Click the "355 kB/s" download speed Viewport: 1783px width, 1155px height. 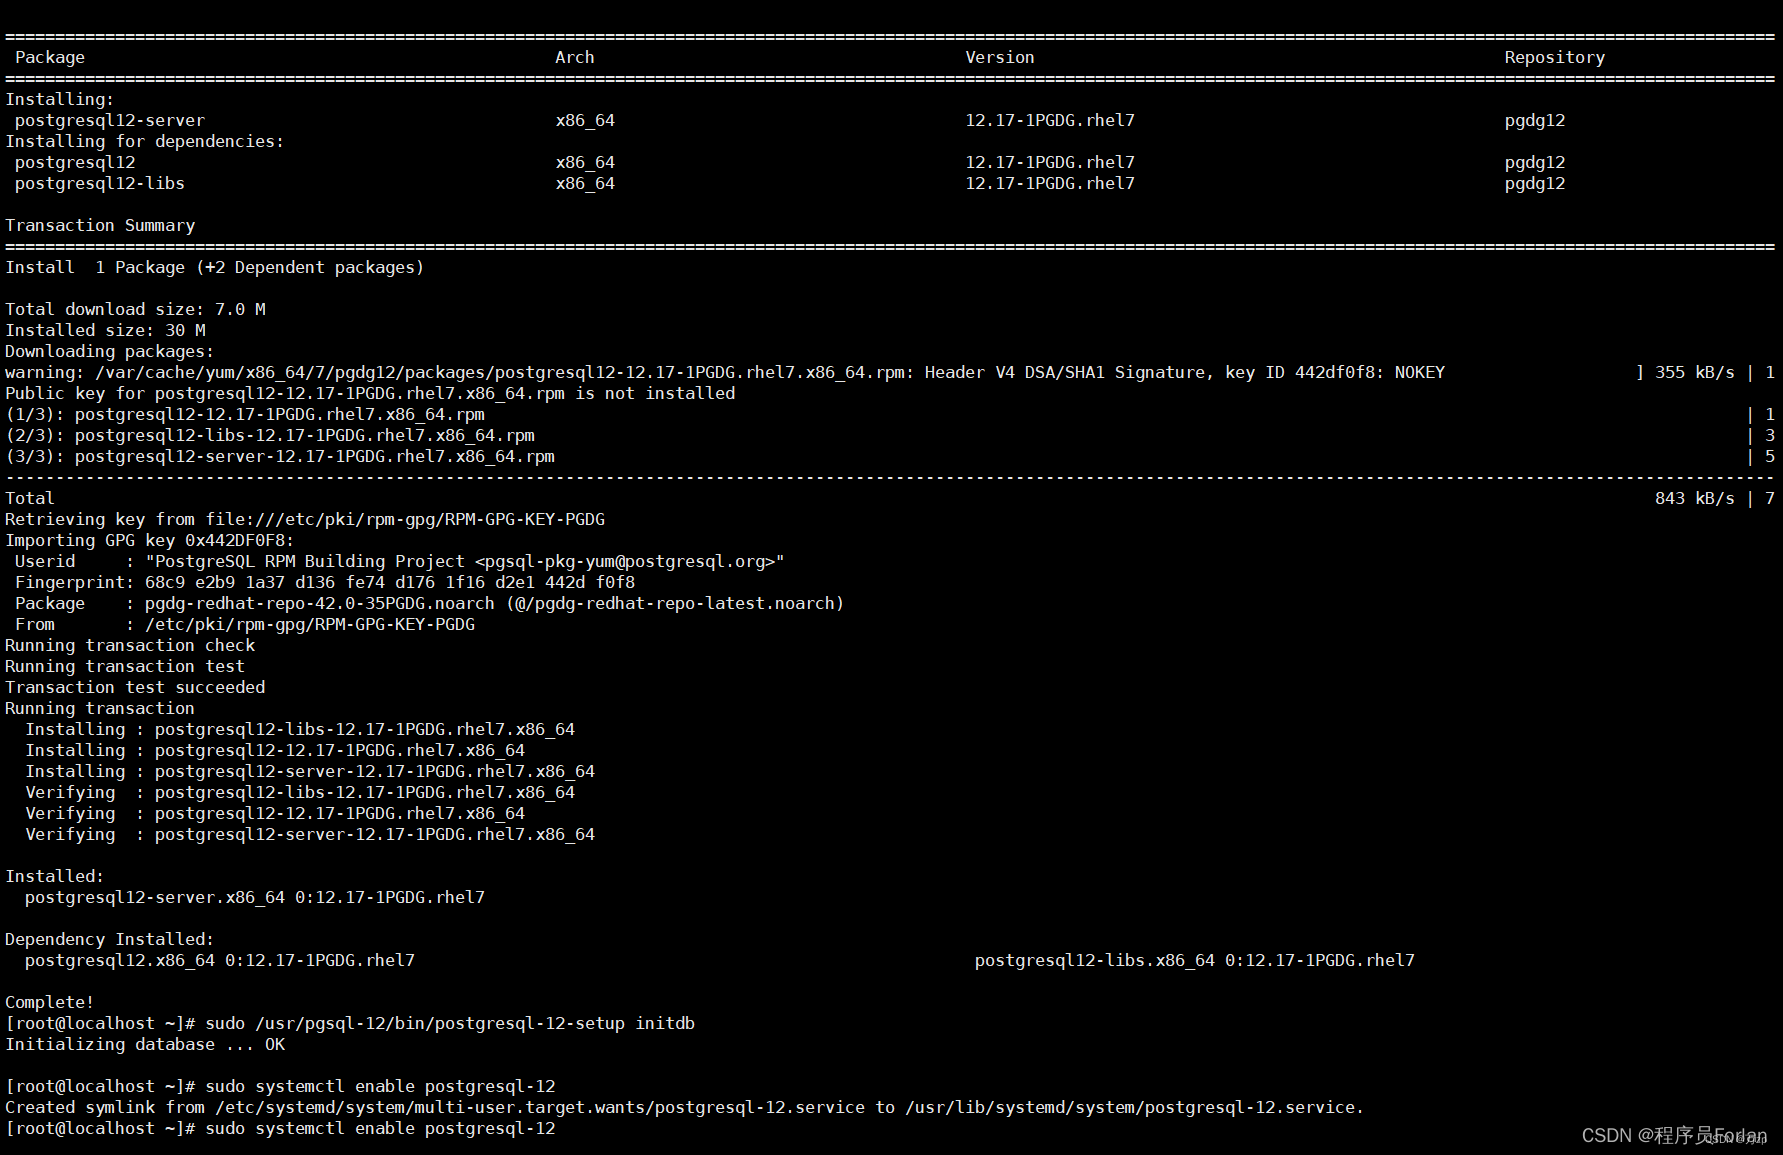click(1695, 372)
